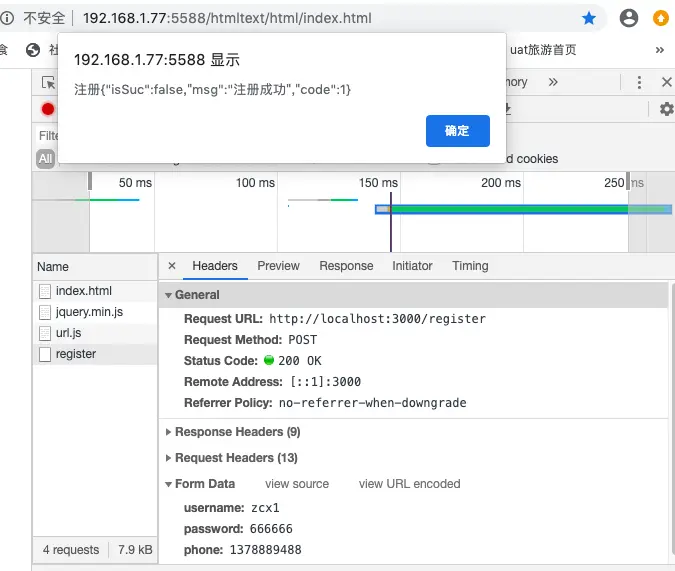675x571 pixels.
Task: Show more bookmarks chevron
Action: tap(659, 50)
